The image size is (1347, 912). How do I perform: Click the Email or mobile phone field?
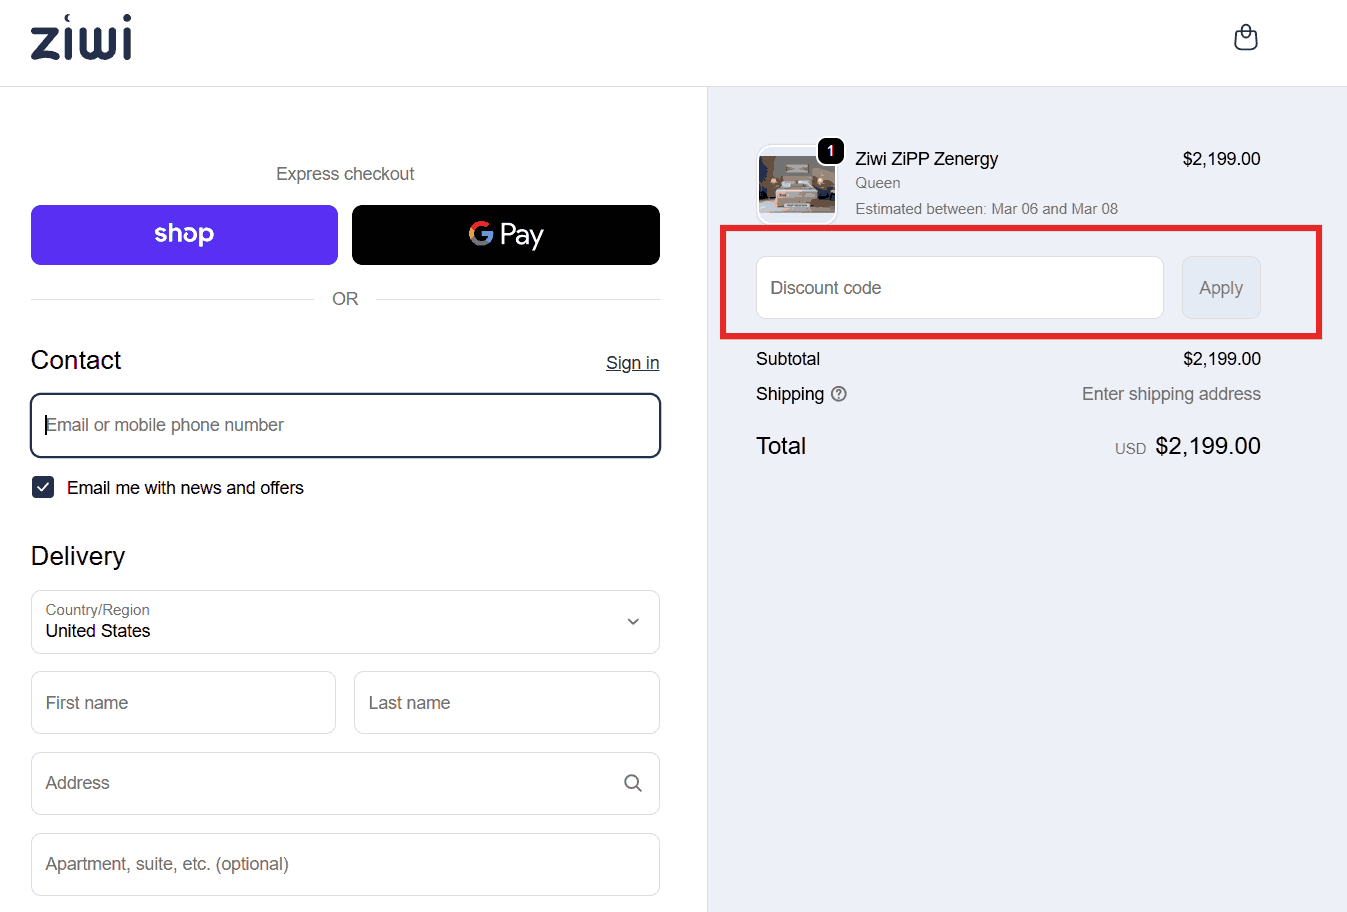coord(345,425)
